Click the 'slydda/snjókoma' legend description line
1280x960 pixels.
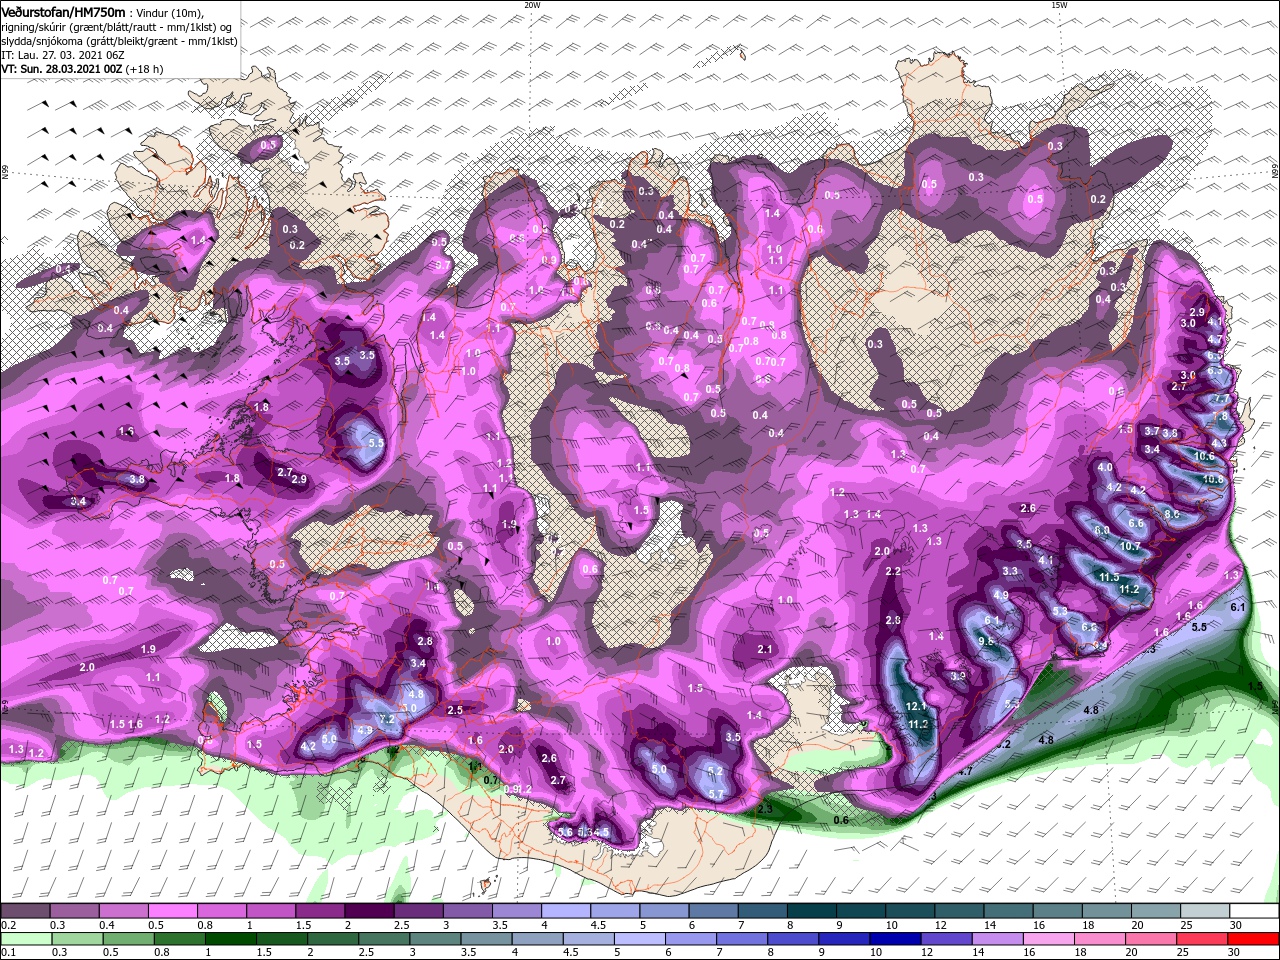(x=119, y=41)
